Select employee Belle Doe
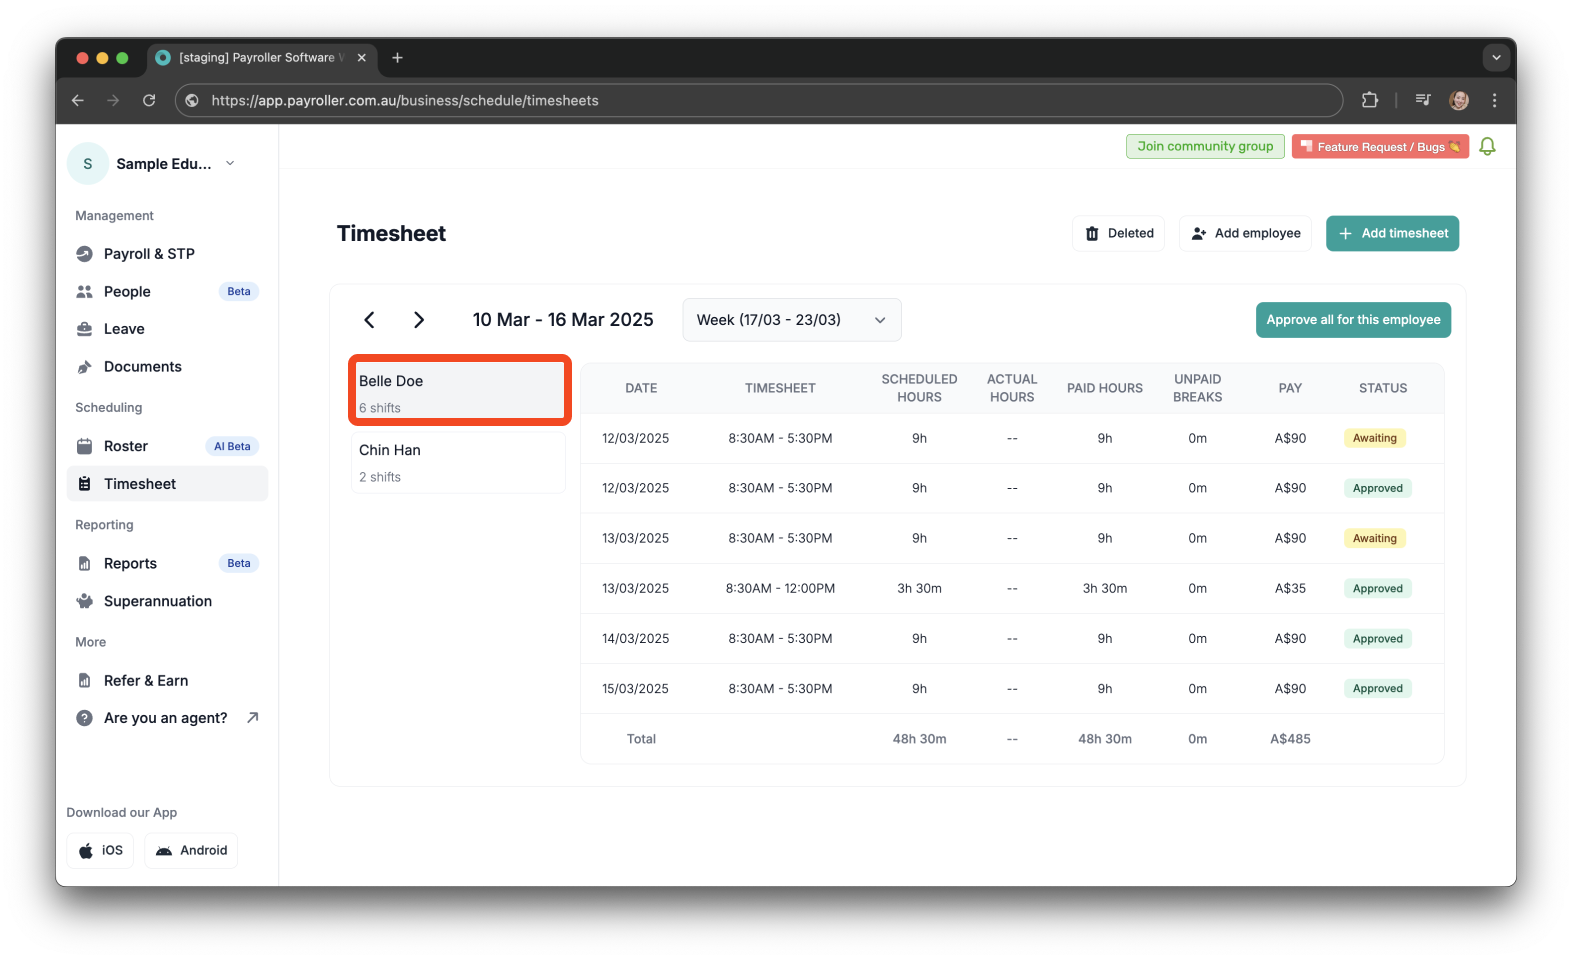Screen dimensions: 1573x960 tap(460, 390)
